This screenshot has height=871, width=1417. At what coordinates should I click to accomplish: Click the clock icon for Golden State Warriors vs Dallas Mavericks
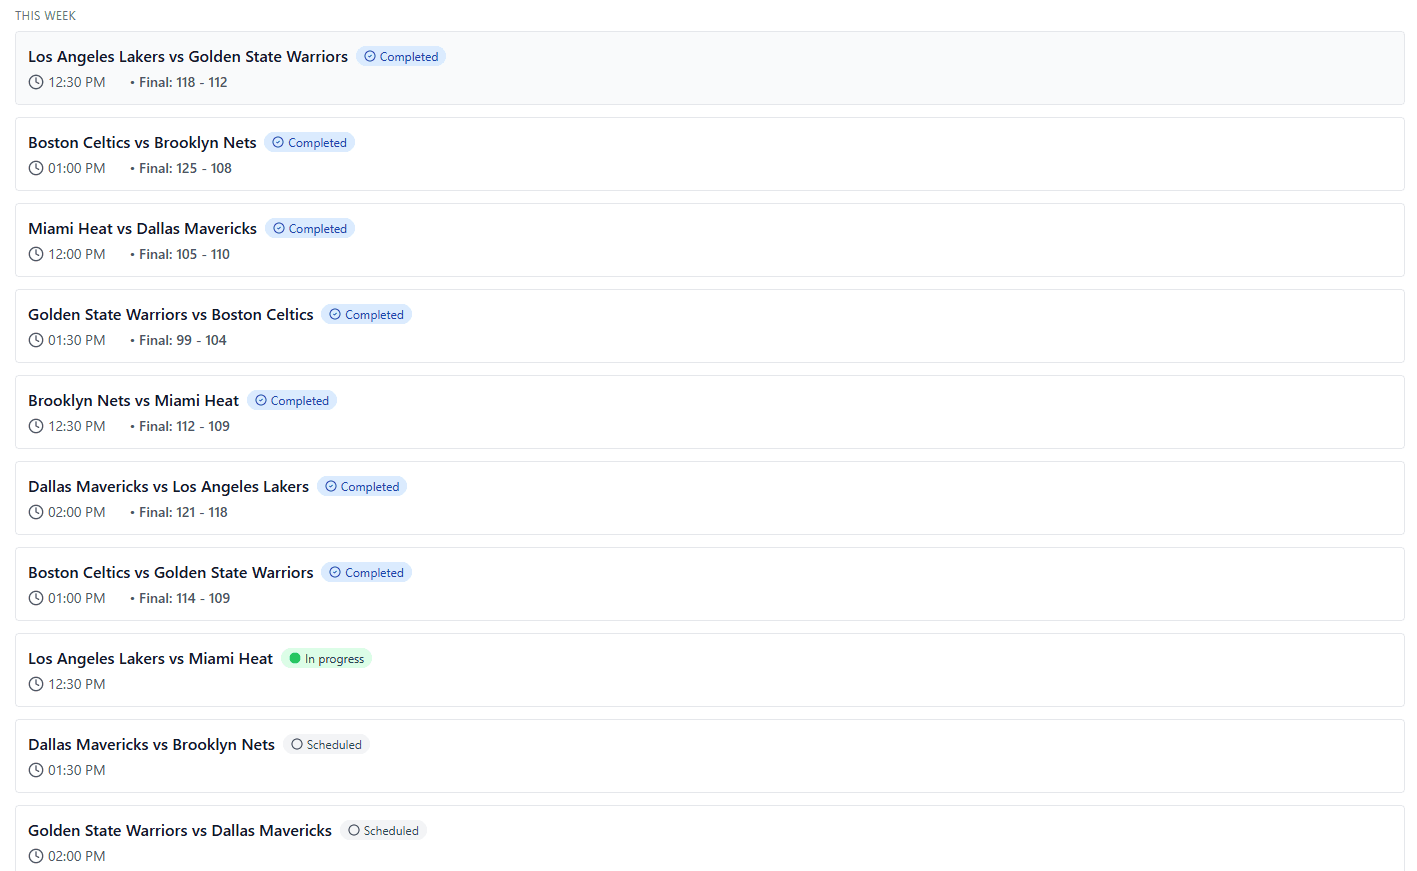tap(36, 856)
